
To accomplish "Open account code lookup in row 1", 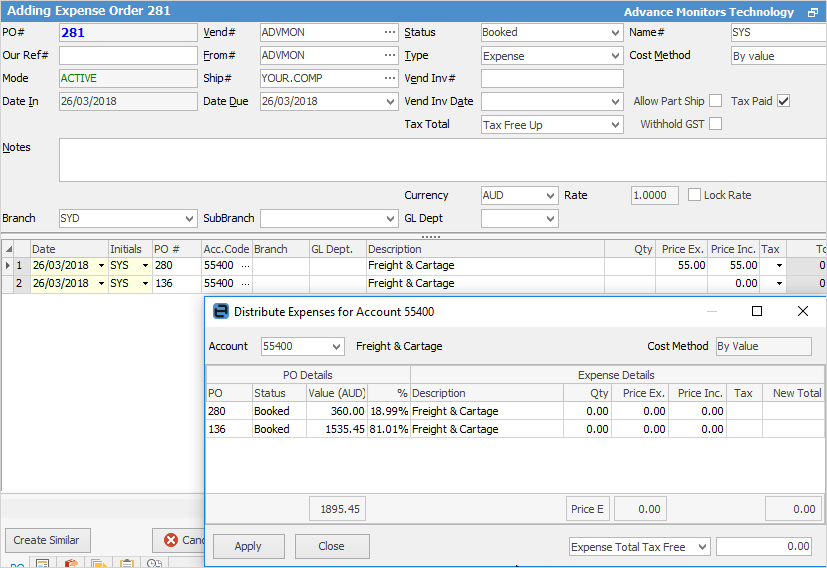I will click(x=245, y=266).
